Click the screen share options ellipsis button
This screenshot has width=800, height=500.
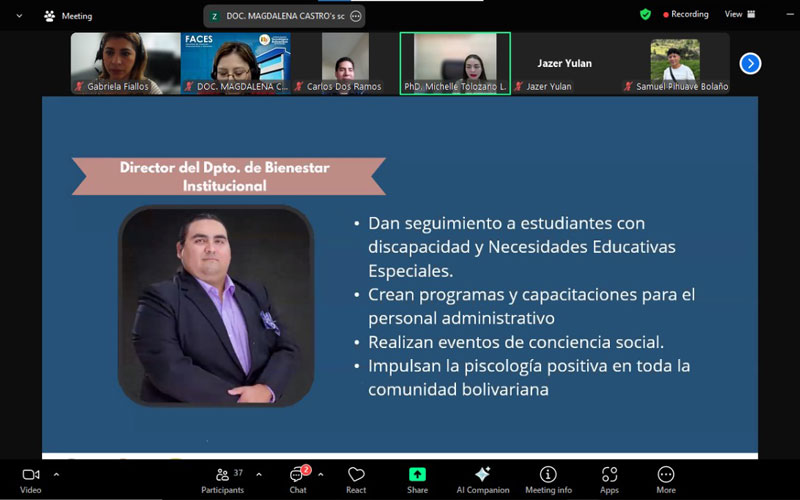(x=355, y=16)
